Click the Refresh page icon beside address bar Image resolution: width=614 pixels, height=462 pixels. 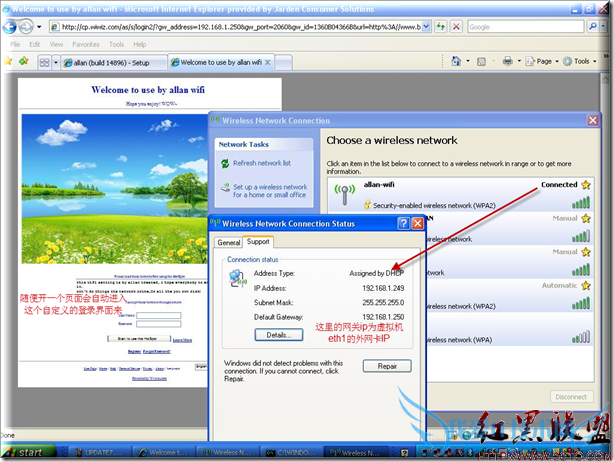(x=439, y=27)
